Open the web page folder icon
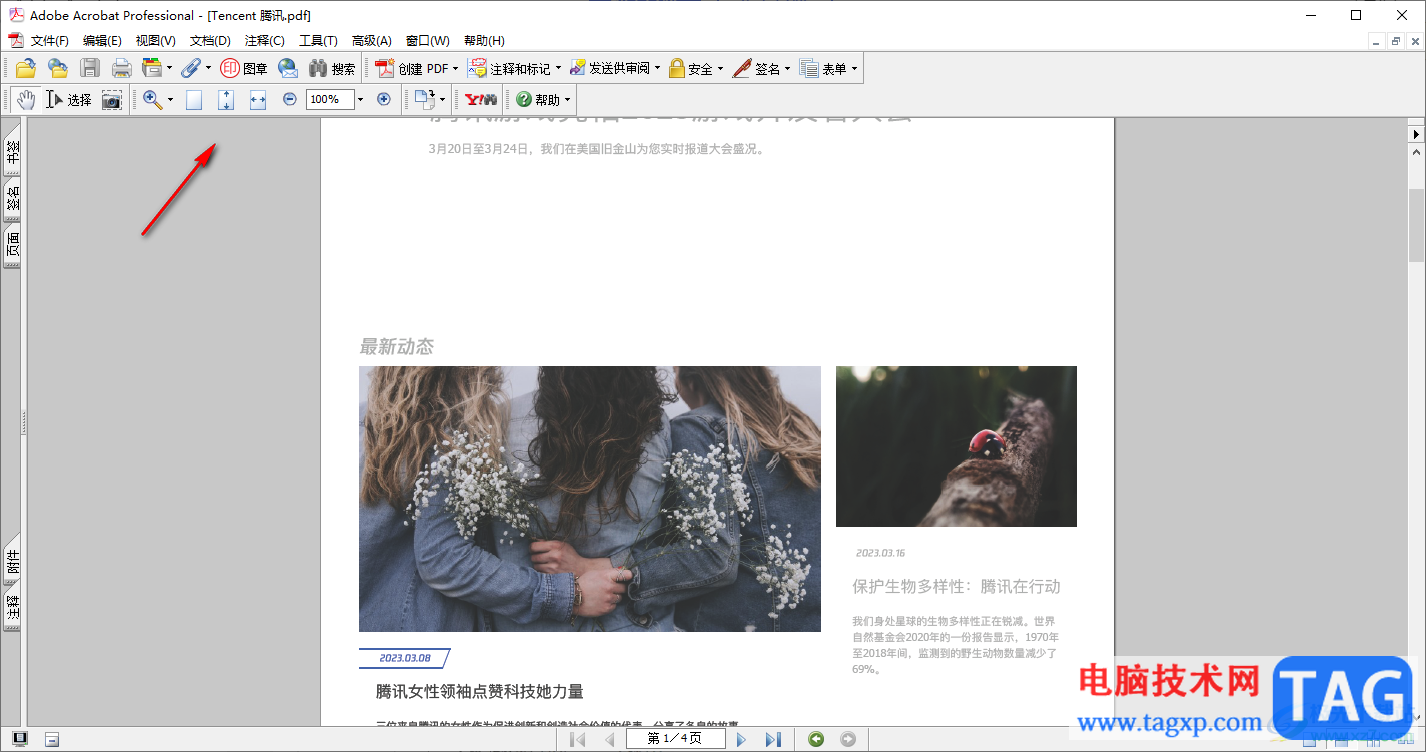Image resolution: width=1426 pixels, height=752 pixels. click(x=58, y=68)
